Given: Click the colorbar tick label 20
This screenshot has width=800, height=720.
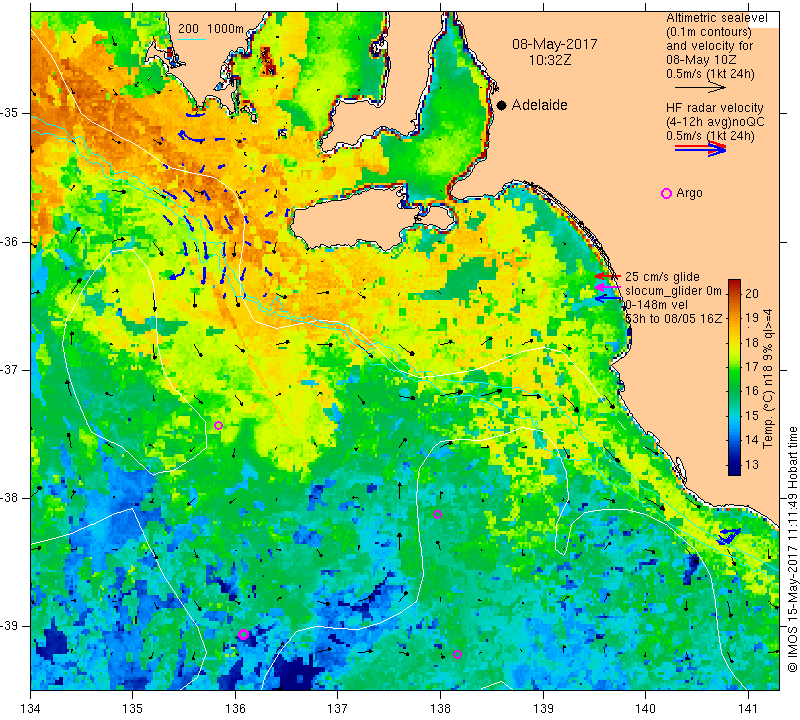Looking at the screenshot, I should [752, 293].
